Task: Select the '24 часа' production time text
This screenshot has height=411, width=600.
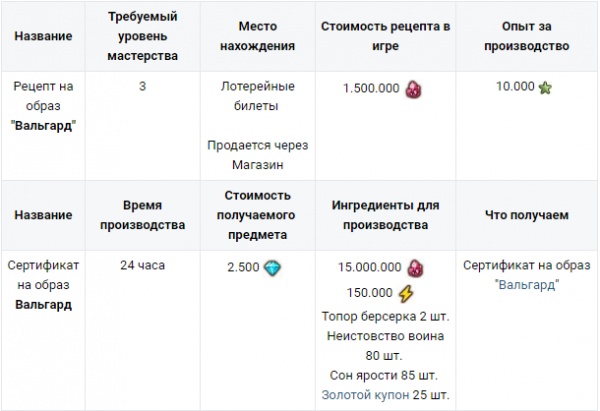Action: pyautogui.click(x=143, y=265)
